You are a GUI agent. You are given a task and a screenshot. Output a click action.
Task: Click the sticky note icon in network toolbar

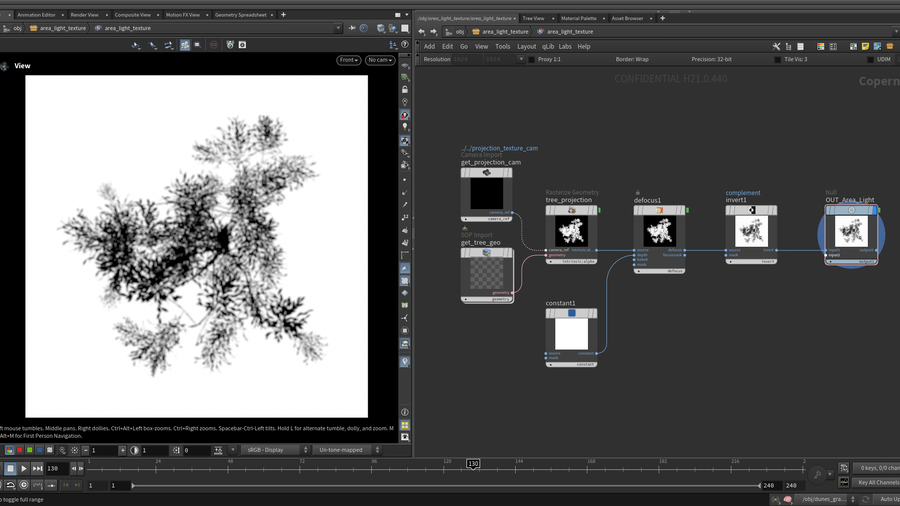[x=865, y=46]
